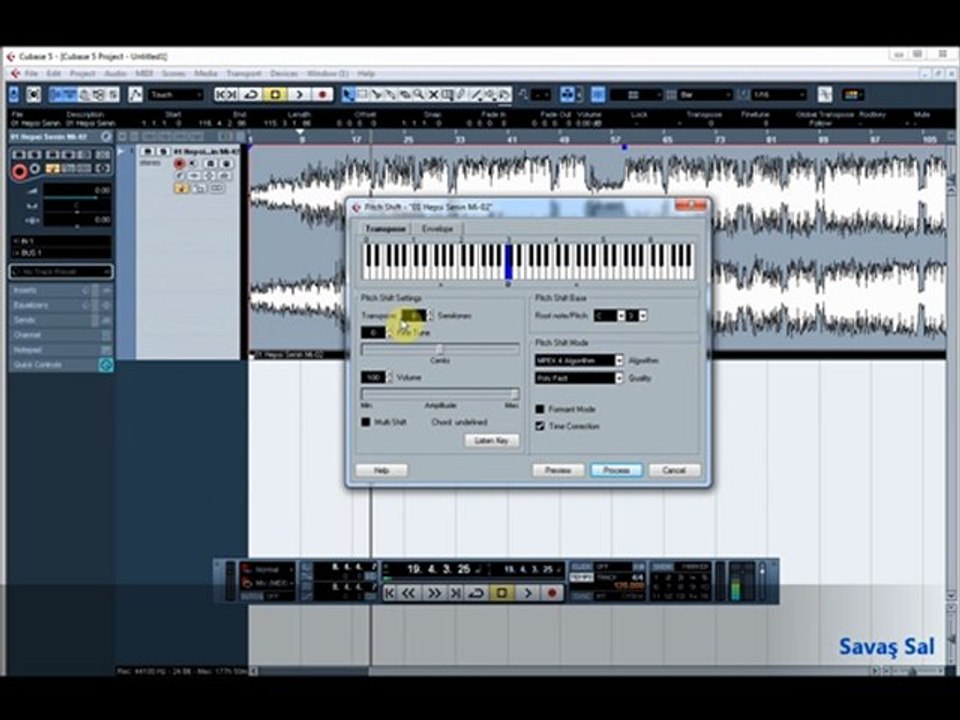This screenshot has width=960, height=720.
Task: Click the large record-enable button in Inspector
Action: click(20, 171)
